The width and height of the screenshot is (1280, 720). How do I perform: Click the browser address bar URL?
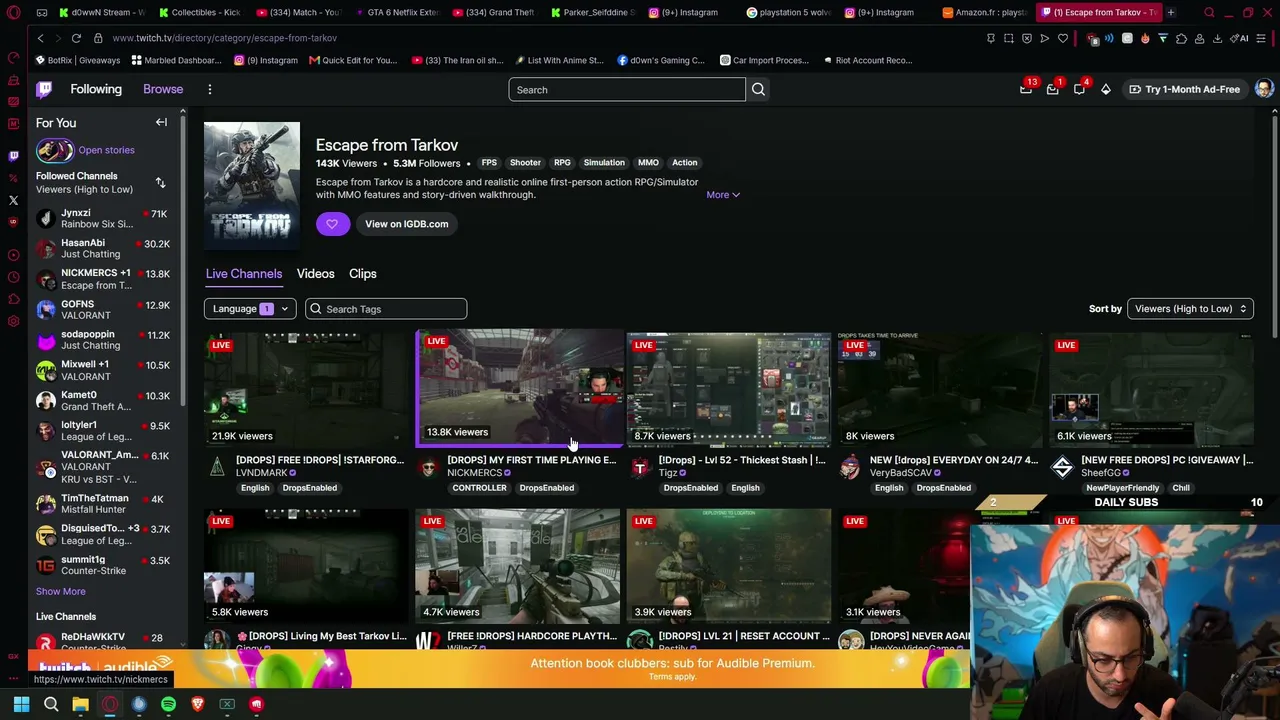[225, 38]
